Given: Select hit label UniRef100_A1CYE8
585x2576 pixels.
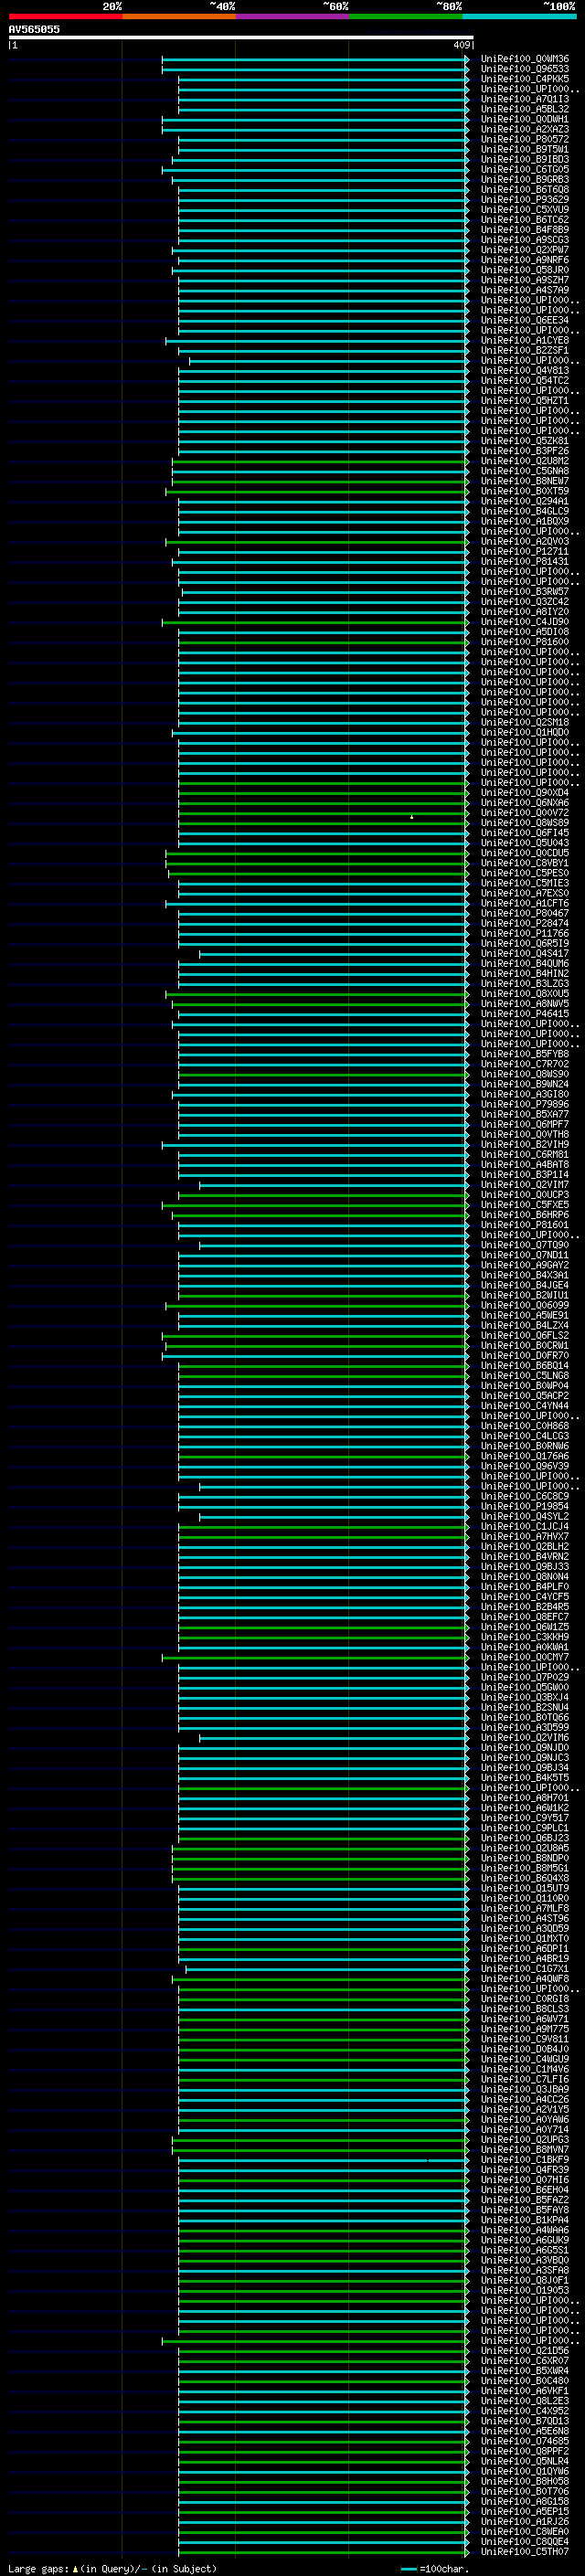Looking at the screenshot, I should click(x=525, y=340).
